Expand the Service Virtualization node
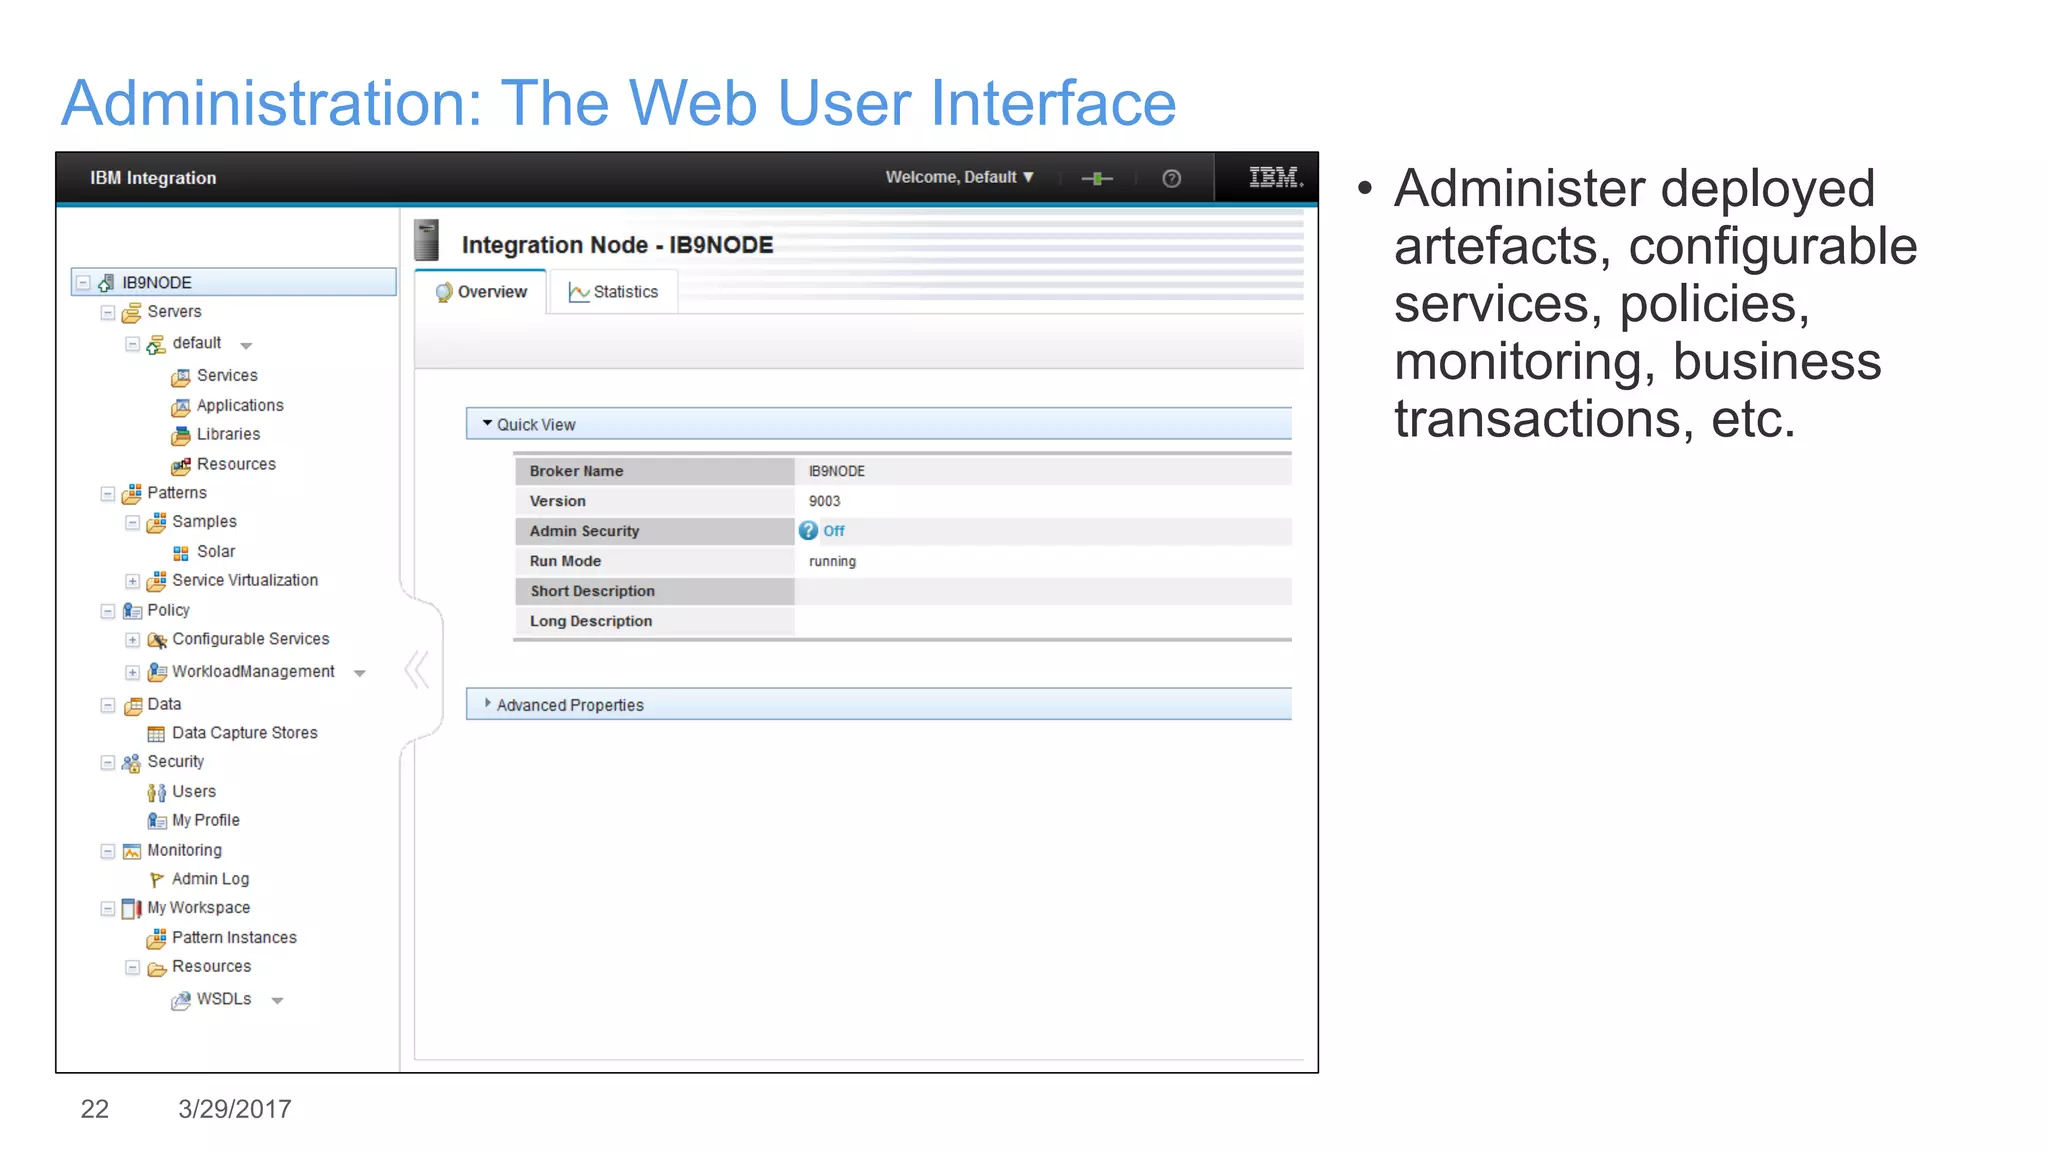 click(x=132, y=581)
